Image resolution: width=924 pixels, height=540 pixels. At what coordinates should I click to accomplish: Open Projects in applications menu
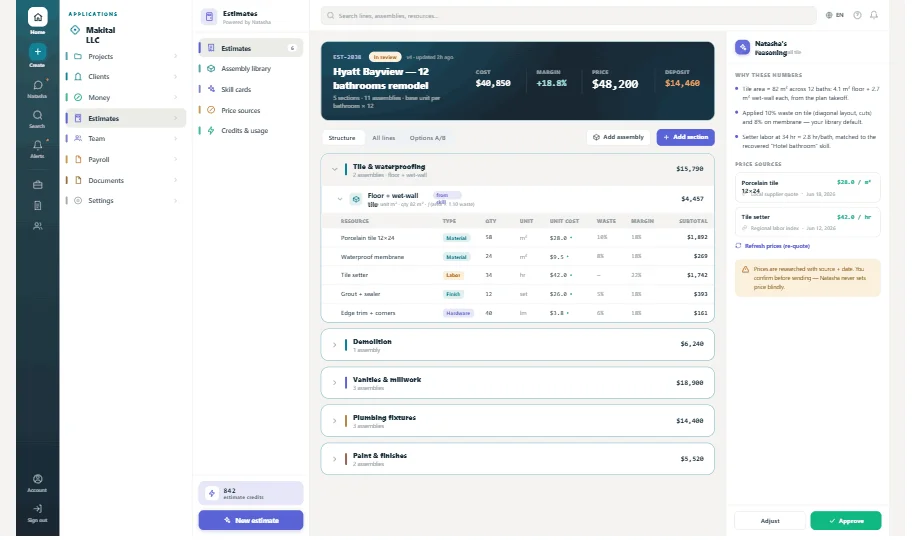coord(126,57)
